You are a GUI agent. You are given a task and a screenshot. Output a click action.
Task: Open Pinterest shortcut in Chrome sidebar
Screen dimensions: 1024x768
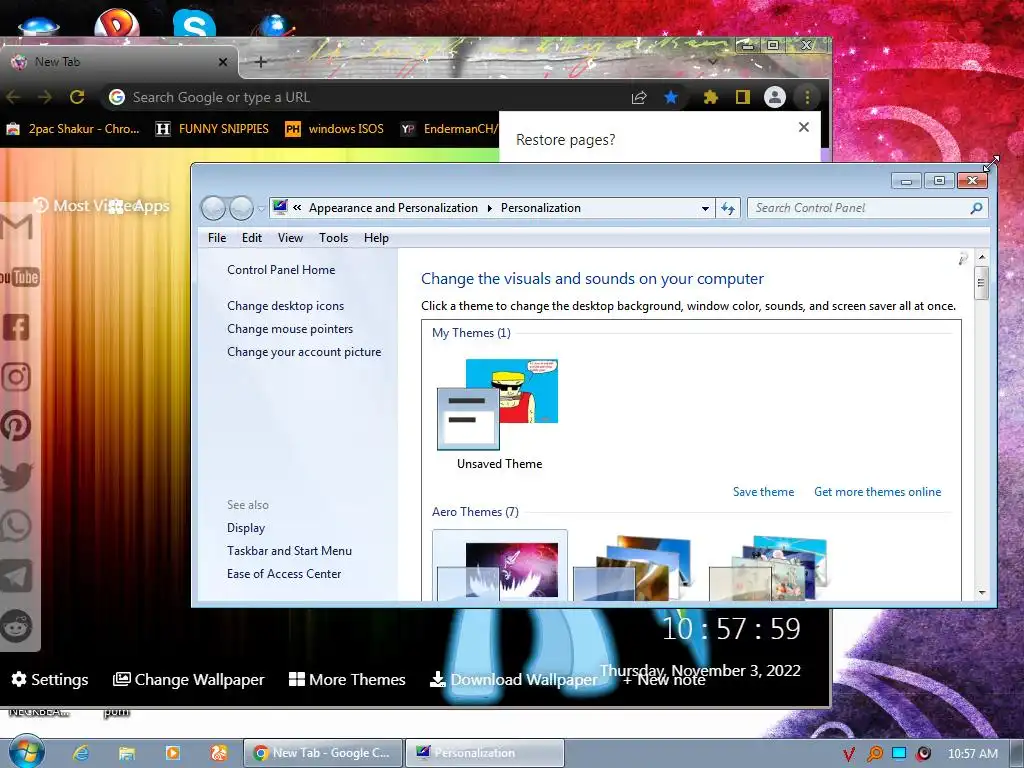[16, 426]
